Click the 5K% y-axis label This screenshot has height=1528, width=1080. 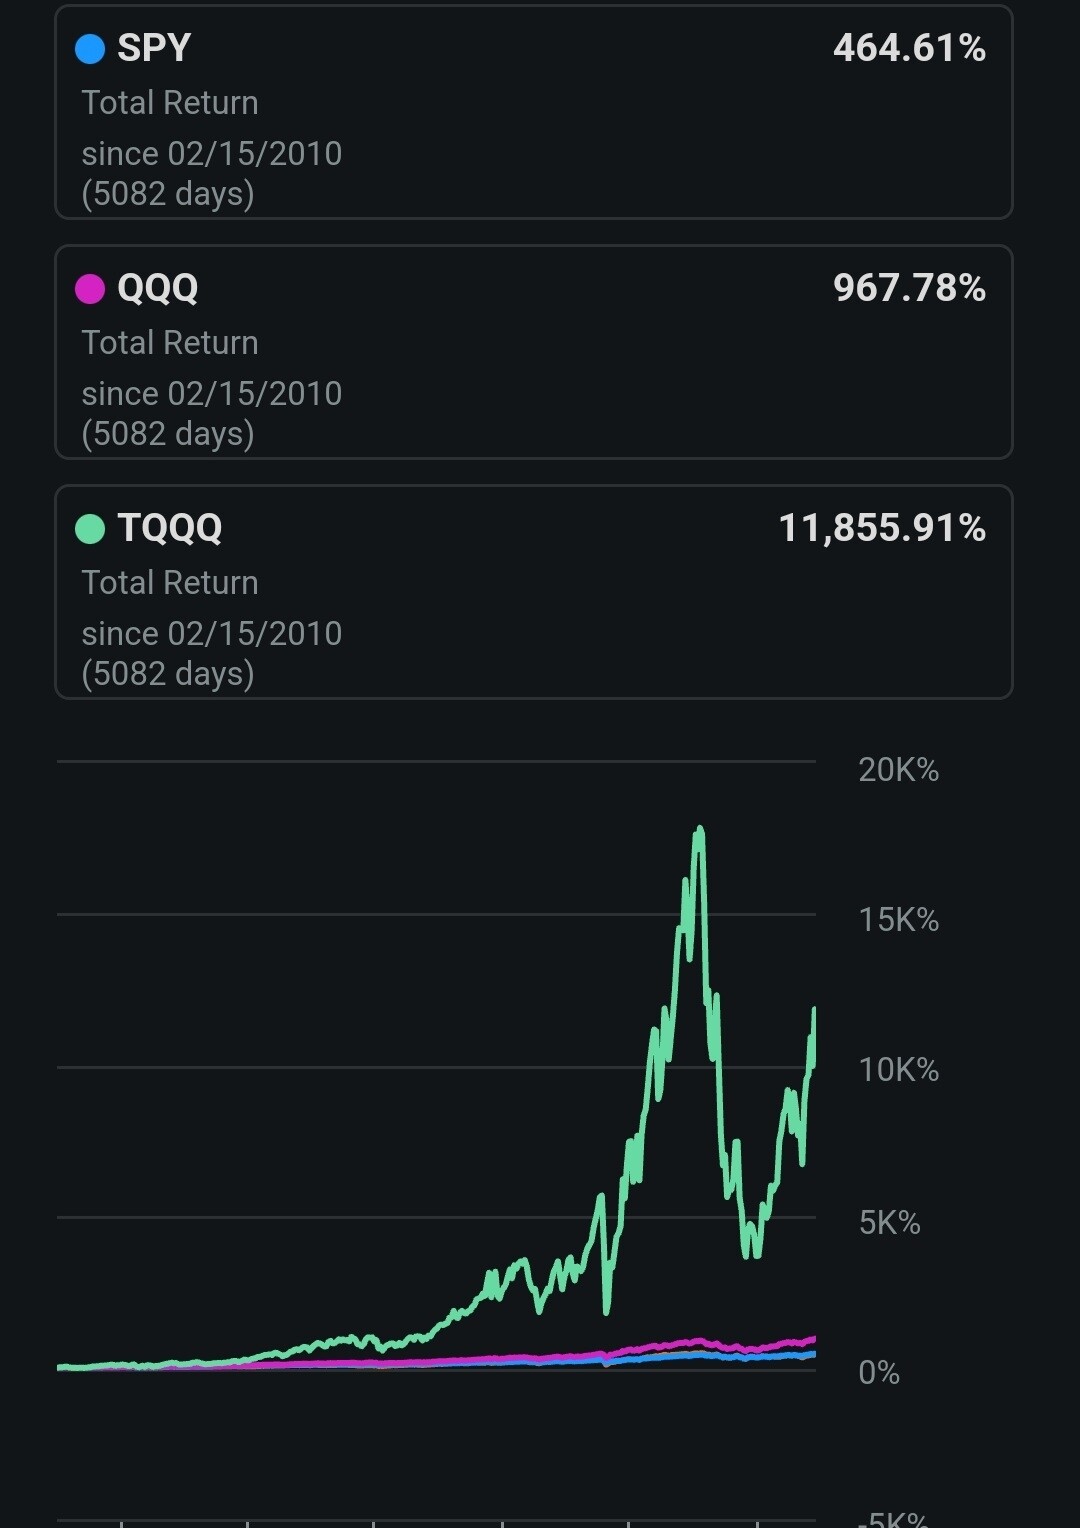tap(889, 1222)
